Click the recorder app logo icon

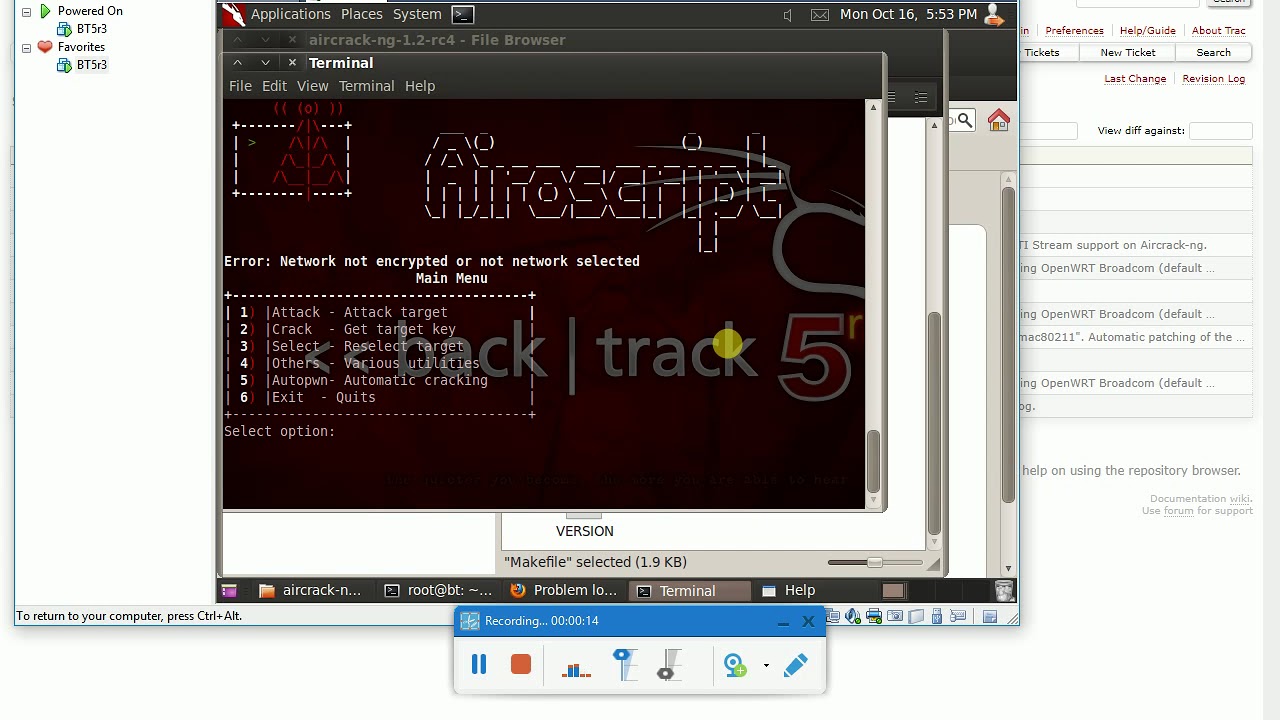tap(469, 621)
